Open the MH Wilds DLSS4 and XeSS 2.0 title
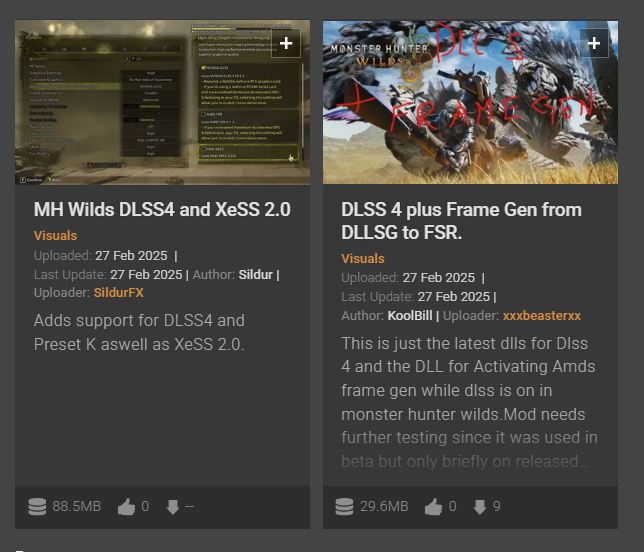Viewport: 644px width, 552px height. click(162, 209)
